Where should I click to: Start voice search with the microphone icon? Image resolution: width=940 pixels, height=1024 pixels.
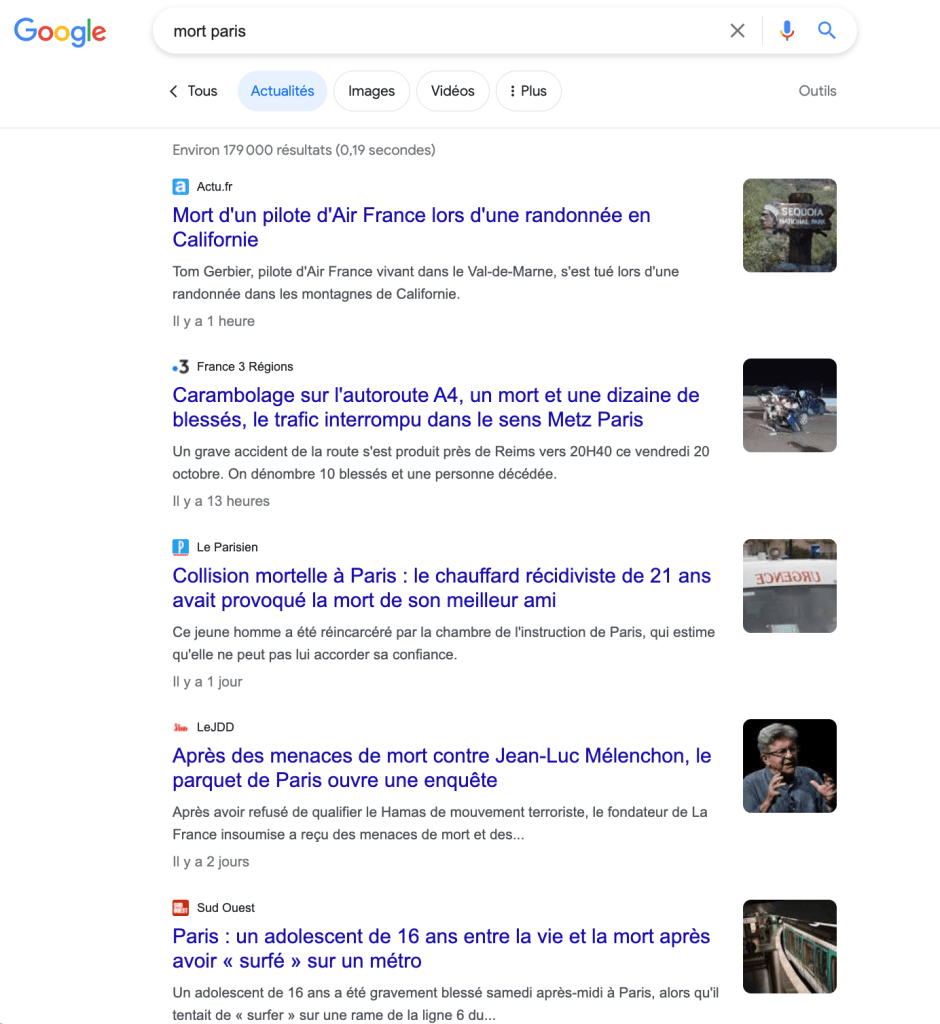[x=787, y=31]
